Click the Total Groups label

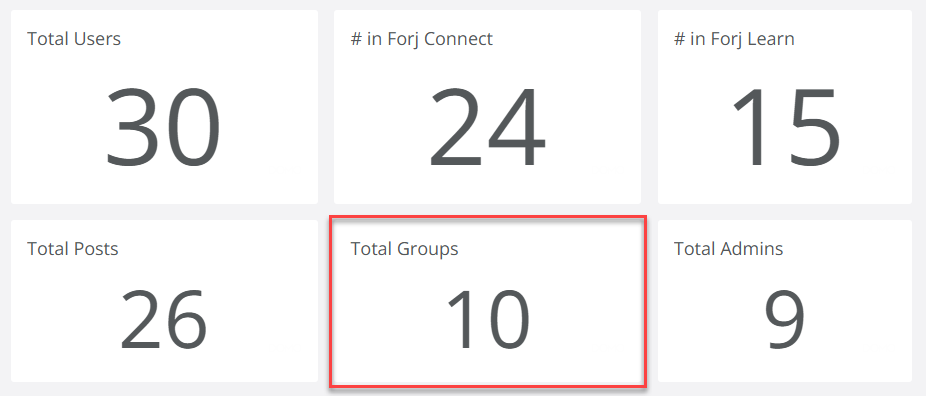point(405,250)
